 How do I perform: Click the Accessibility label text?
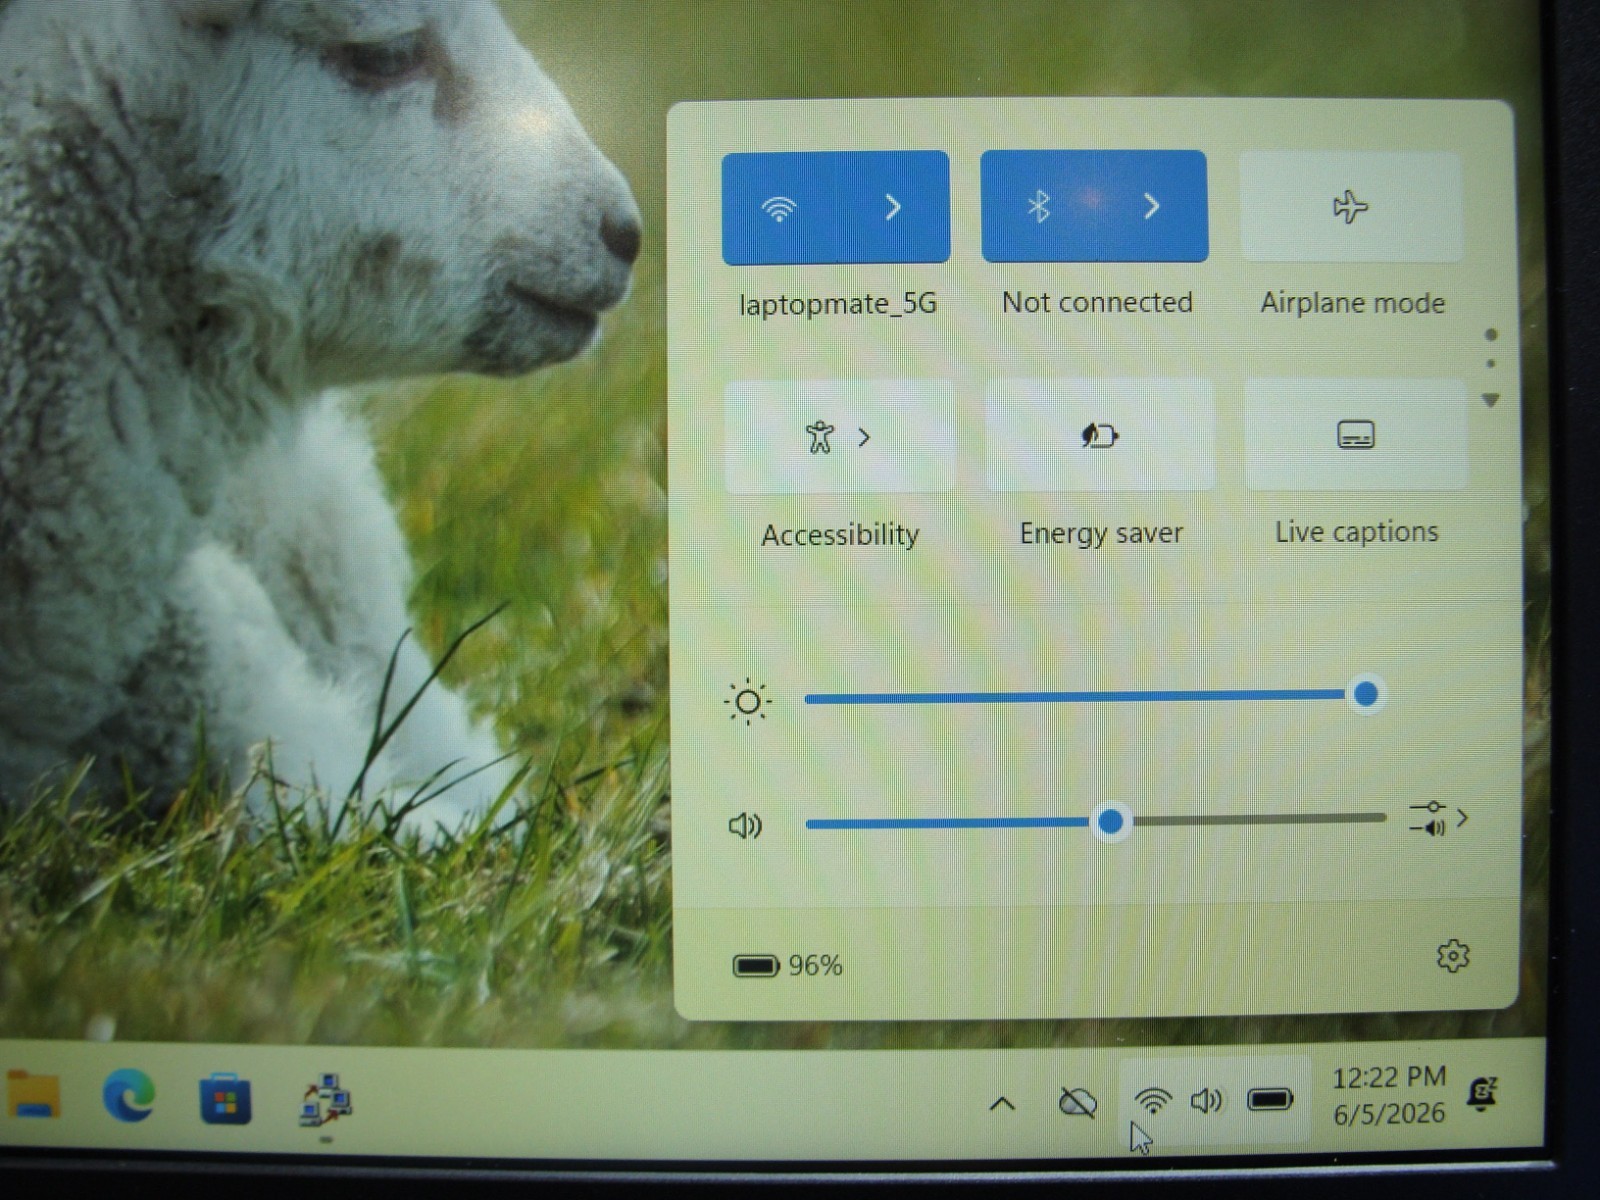pos(840,535)
